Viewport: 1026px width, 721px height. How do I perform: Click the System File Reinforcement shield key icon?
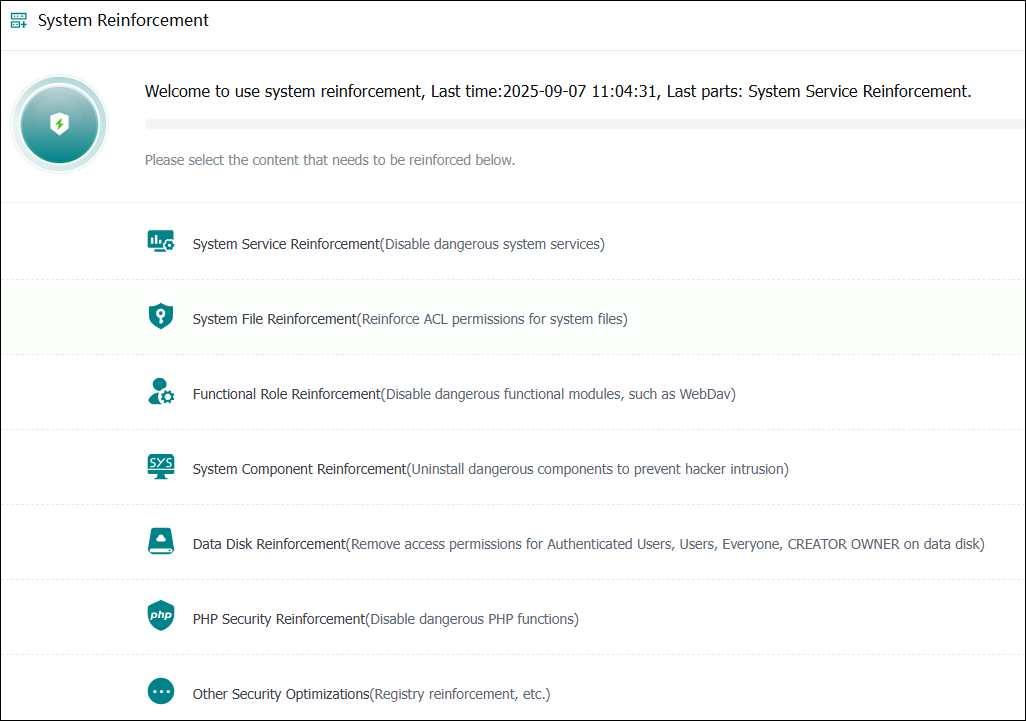click(x=160, y=316)
